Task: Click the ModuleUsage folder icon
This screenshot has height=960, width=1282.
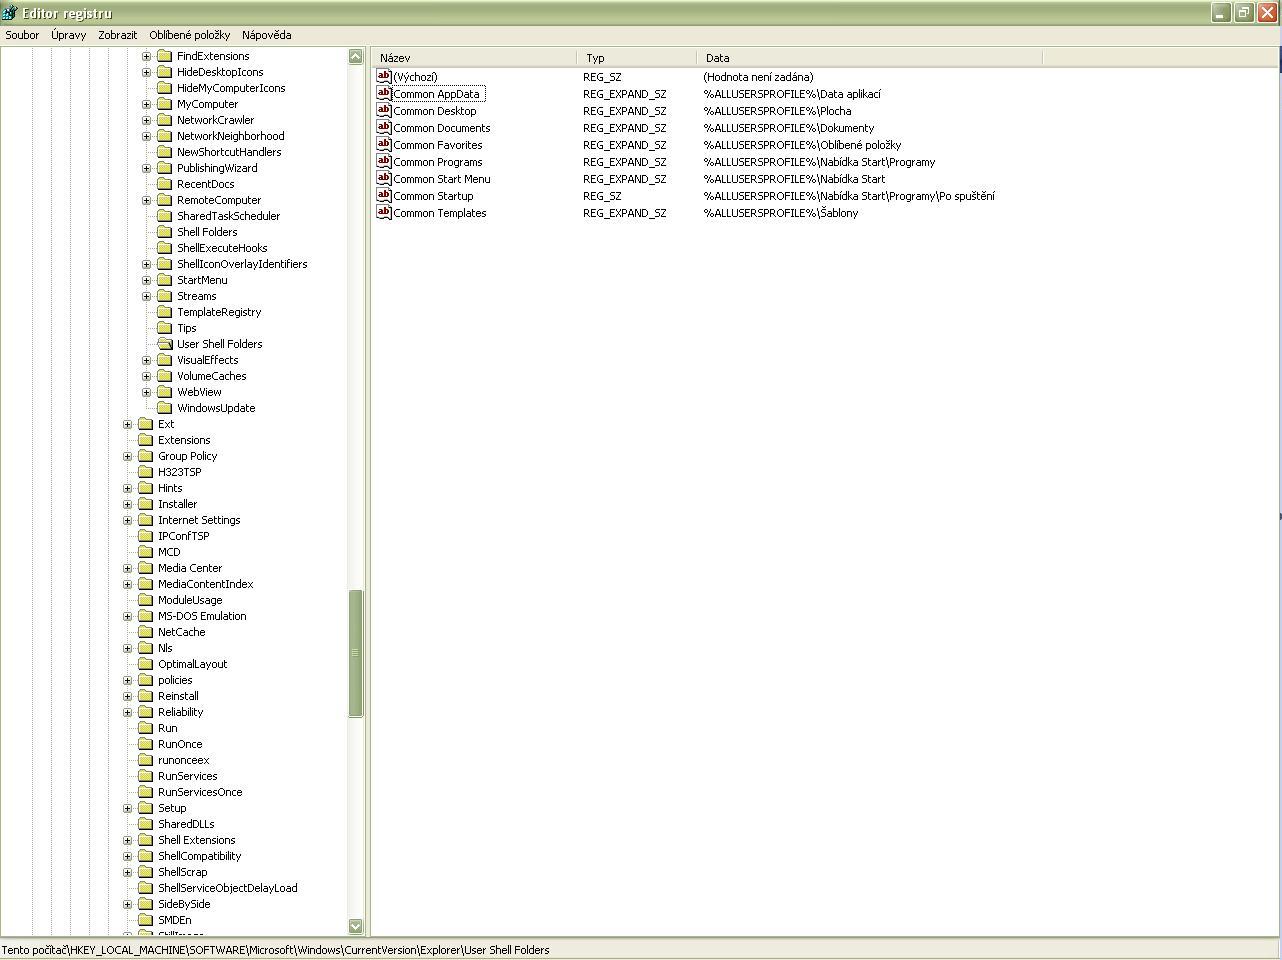Action: coord(146,600)
